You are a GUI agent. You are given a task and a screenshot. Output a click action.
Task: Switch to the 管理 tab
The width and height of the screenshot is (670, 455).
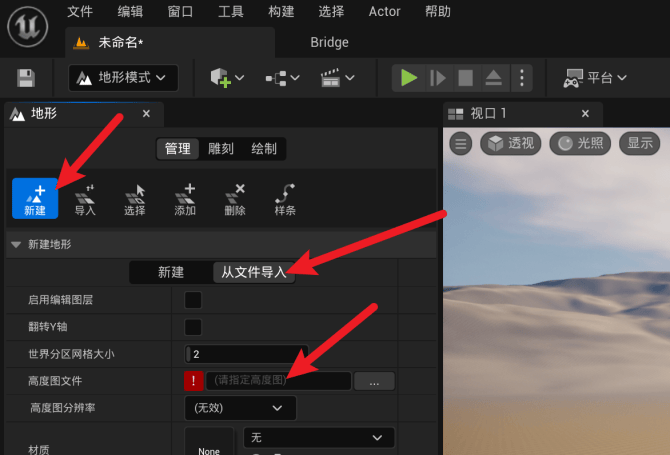point(178,149)
